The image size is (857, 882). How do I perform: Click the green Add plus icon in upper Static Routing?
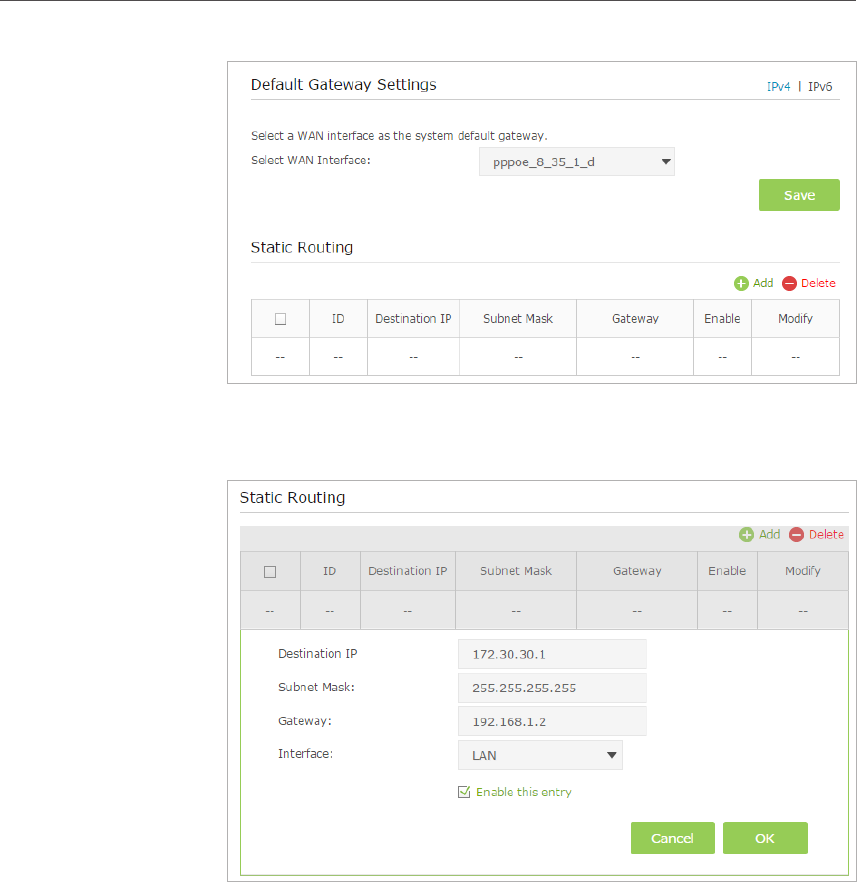(x=741, y=284)
